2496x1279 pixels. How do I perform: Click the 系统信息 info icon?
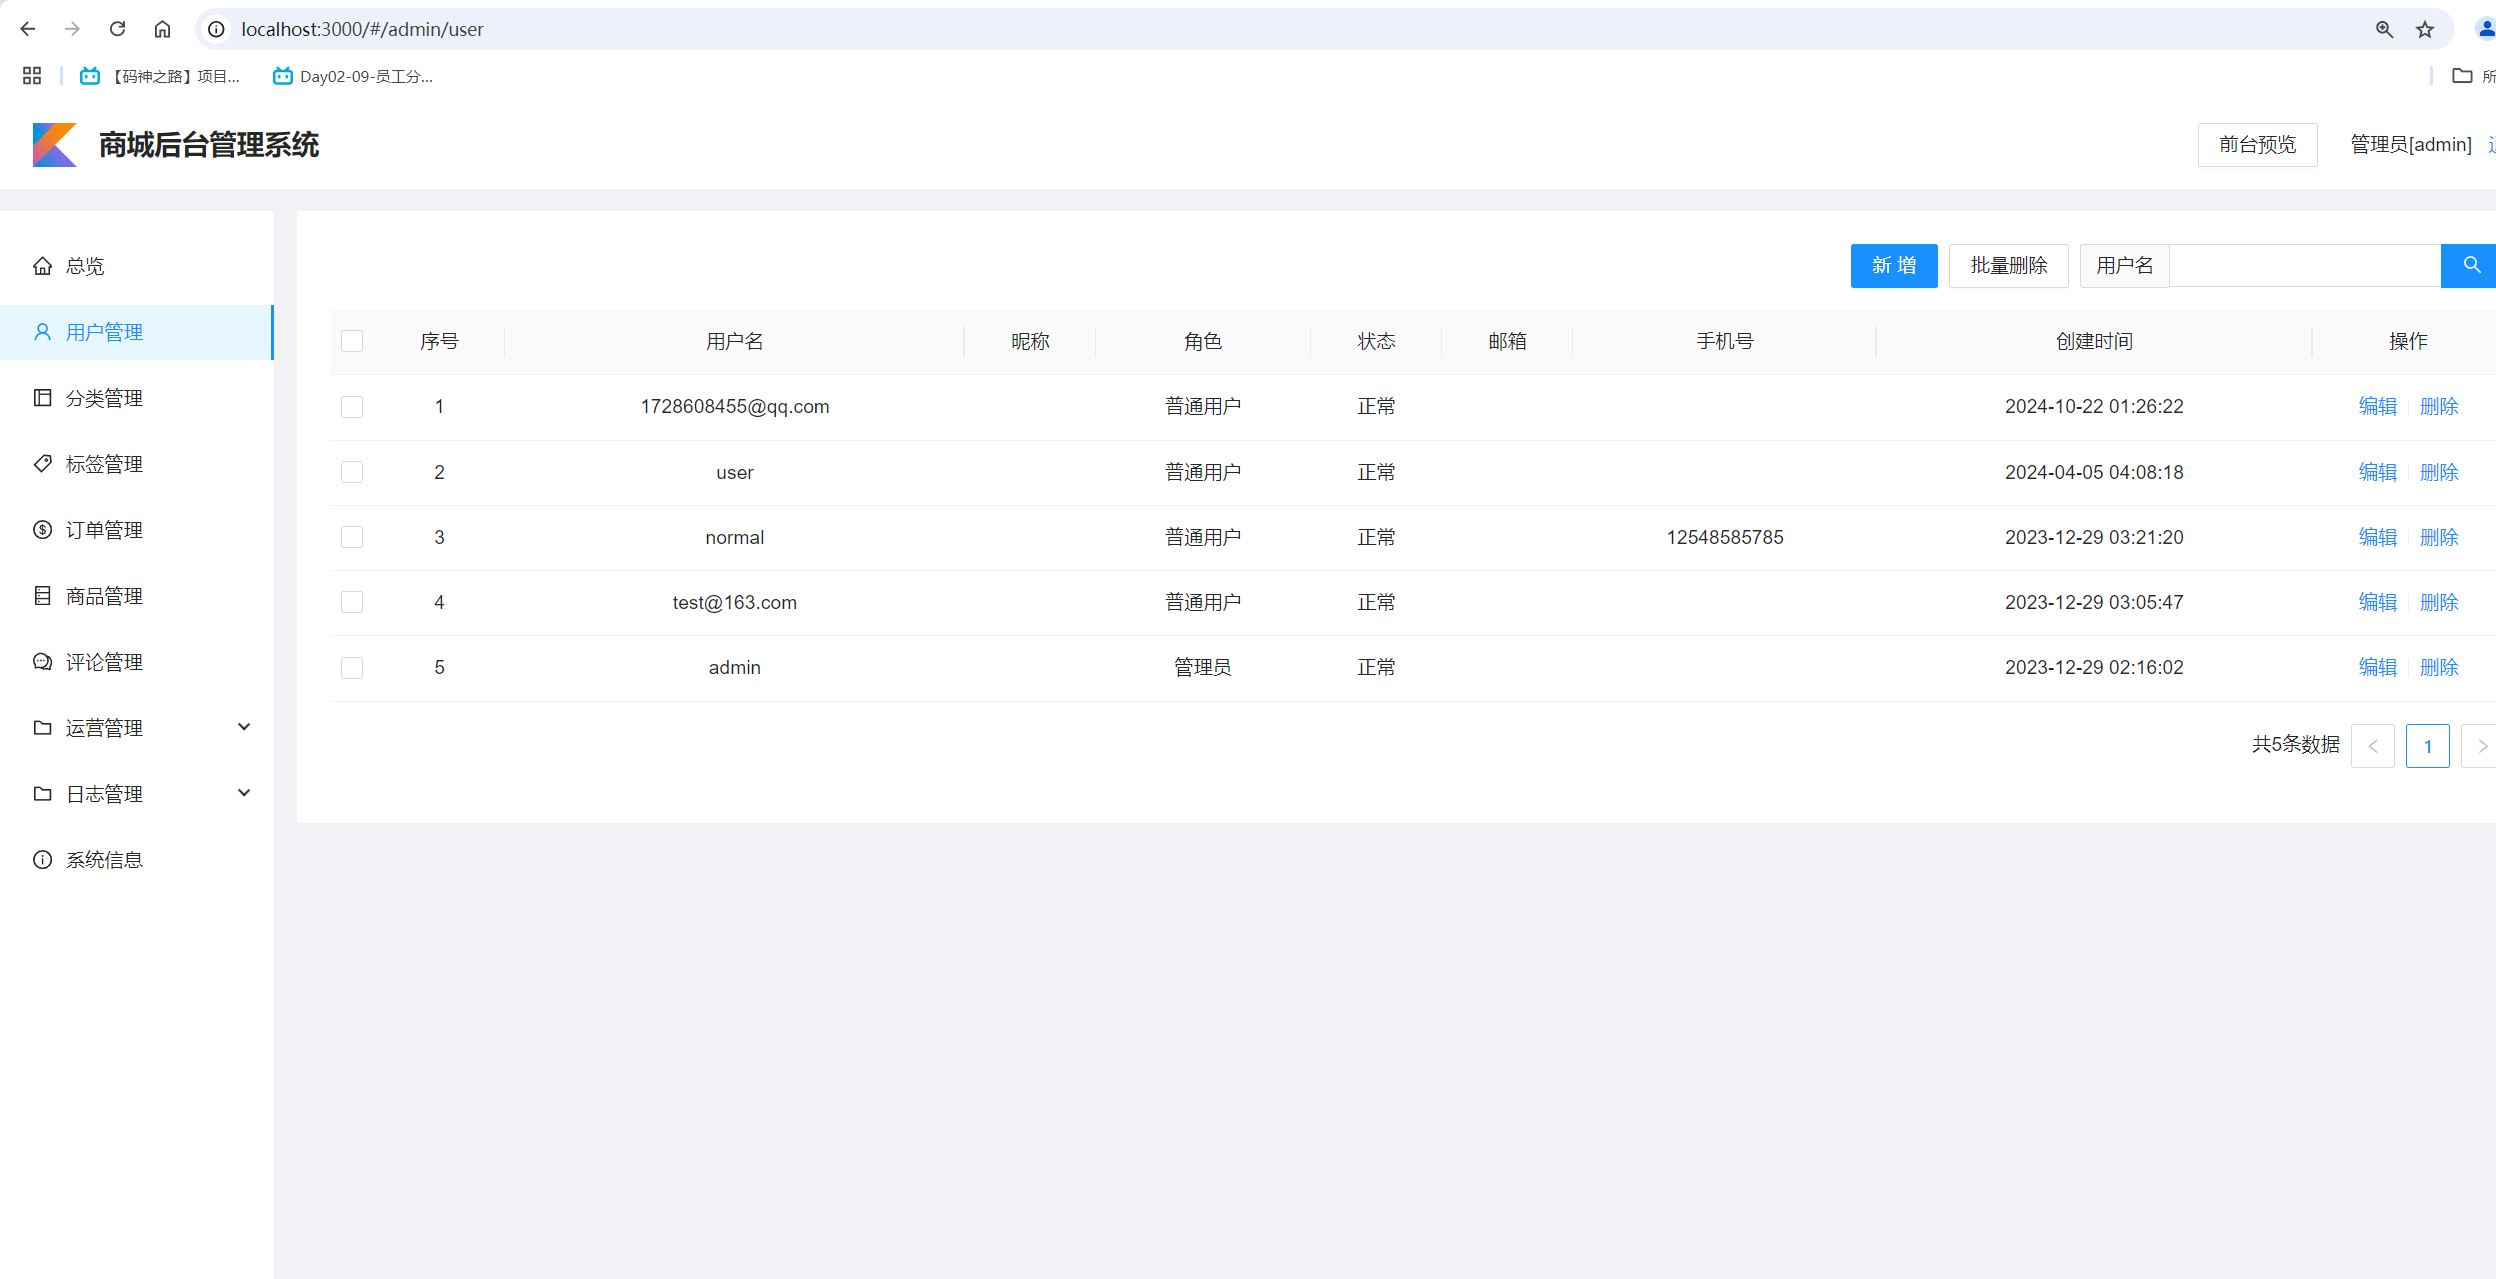[x=42, y=859]
